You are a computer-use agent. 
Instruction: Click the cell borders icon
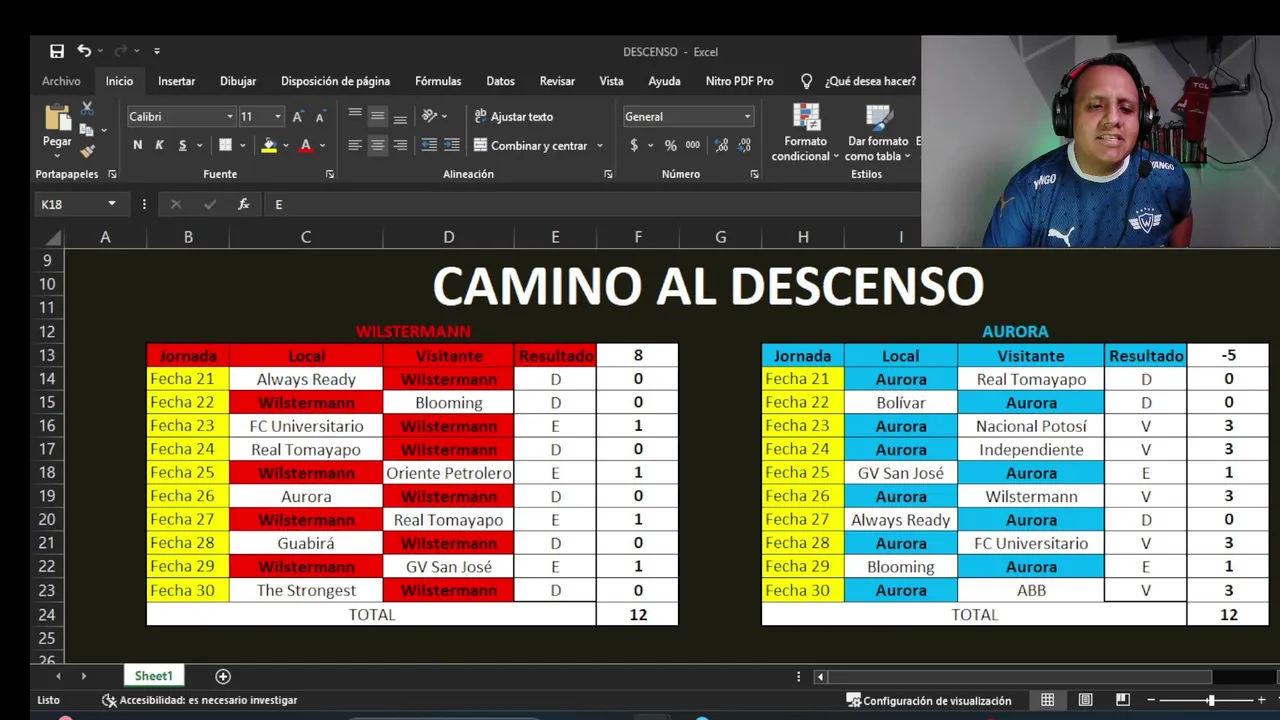pos(226,145)
